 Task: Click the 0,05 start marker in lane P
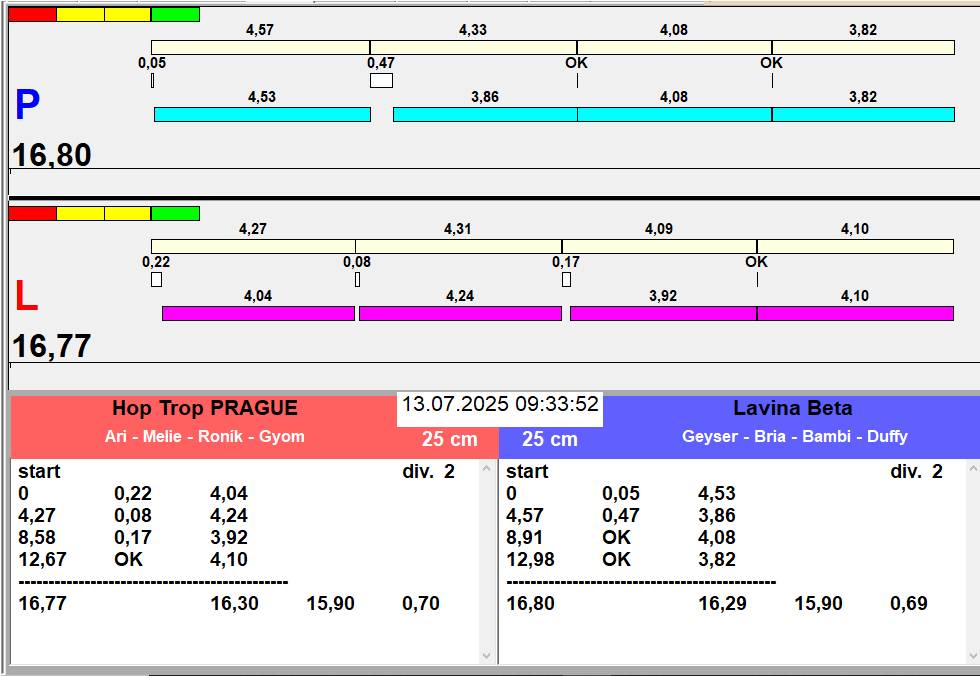click(x=152, y=81)
